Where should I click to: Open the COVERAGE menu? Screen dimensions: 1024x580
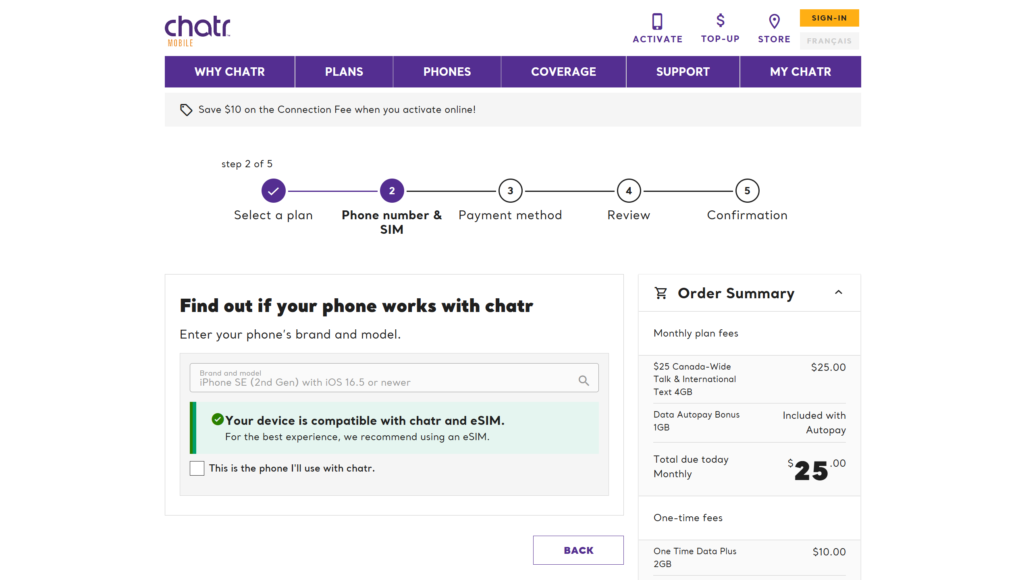(563, 71)
